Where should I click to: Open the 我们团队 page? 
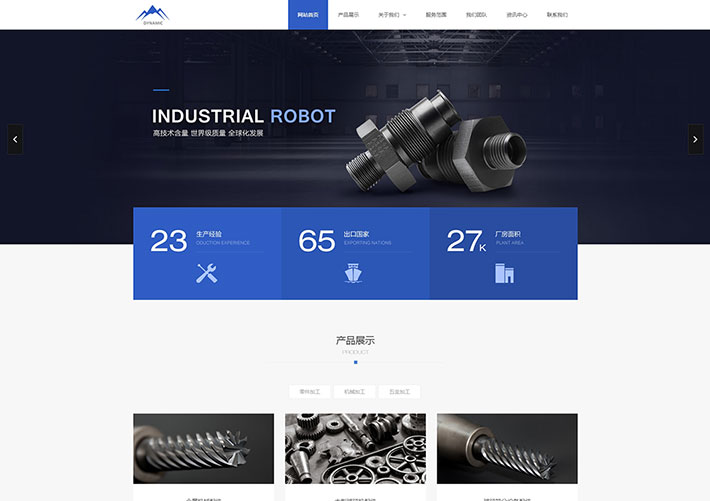[476, 15]
